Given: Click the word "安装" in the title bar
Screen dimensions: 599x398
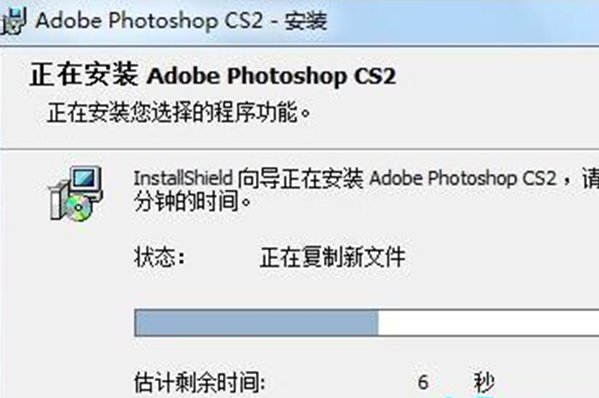Looking at the screenshot, I should (x=306, y=21).
